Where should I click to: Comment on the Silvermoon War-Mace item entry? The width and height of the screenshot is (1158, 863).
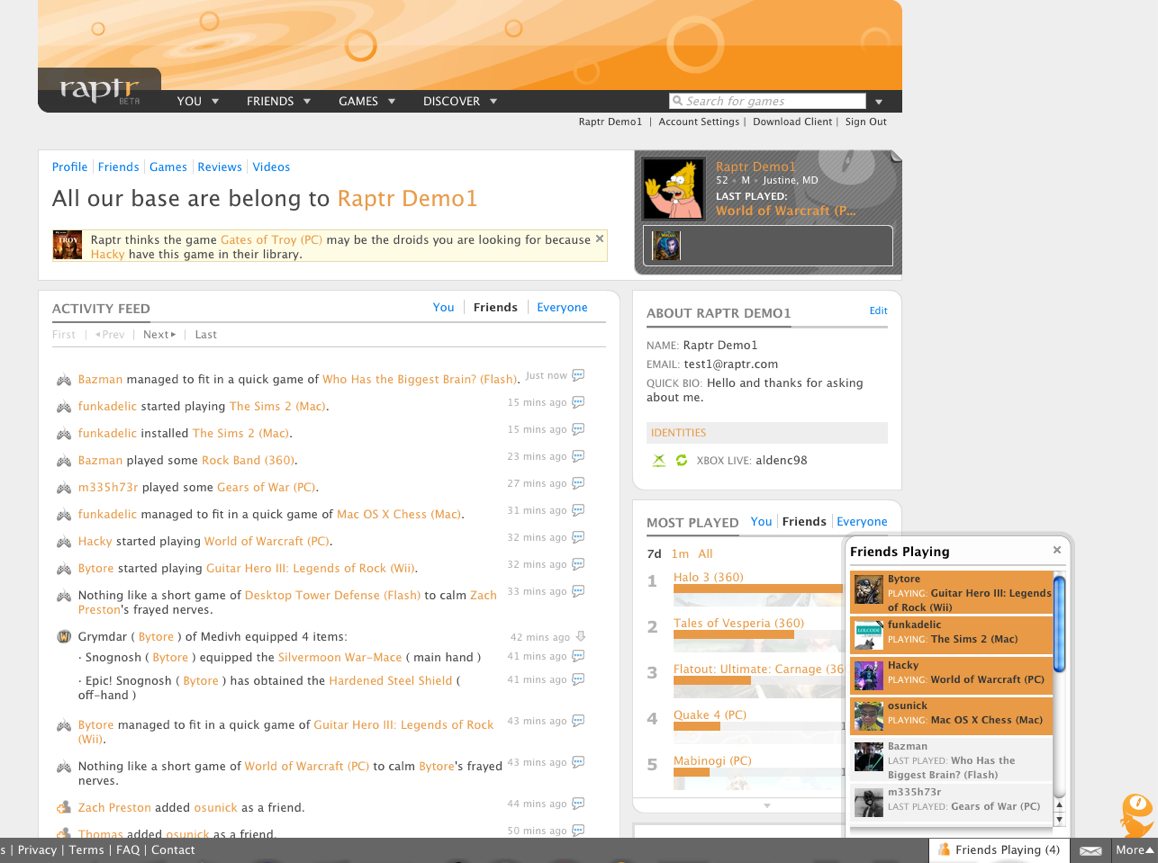[578, 656]
